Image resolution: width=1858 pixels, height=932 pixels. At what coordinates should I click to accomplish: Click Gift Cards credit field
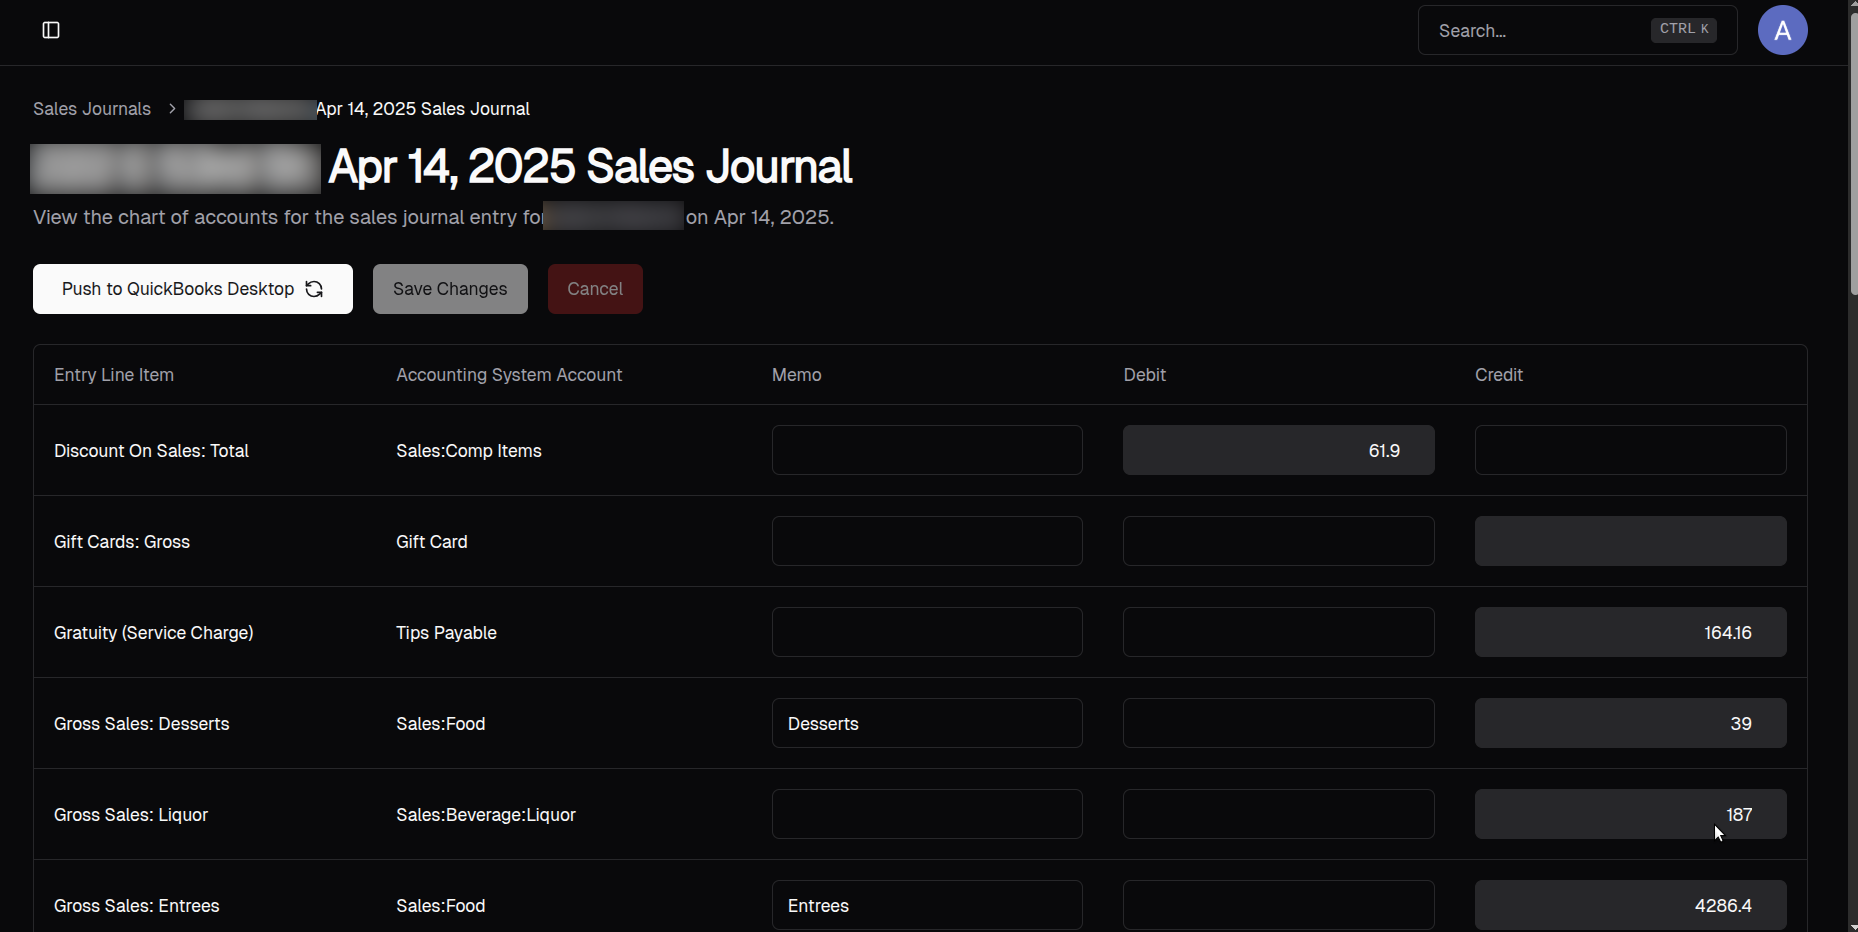coord(1630,541)
